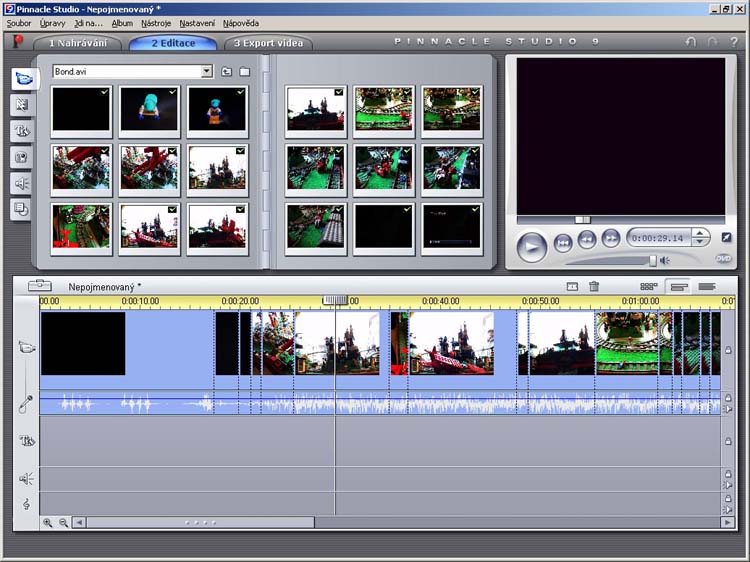The width and height of the screenshot is (750, 562).
Task: Expand the Bond.avi file dropdown
Action: click(207, 72)
